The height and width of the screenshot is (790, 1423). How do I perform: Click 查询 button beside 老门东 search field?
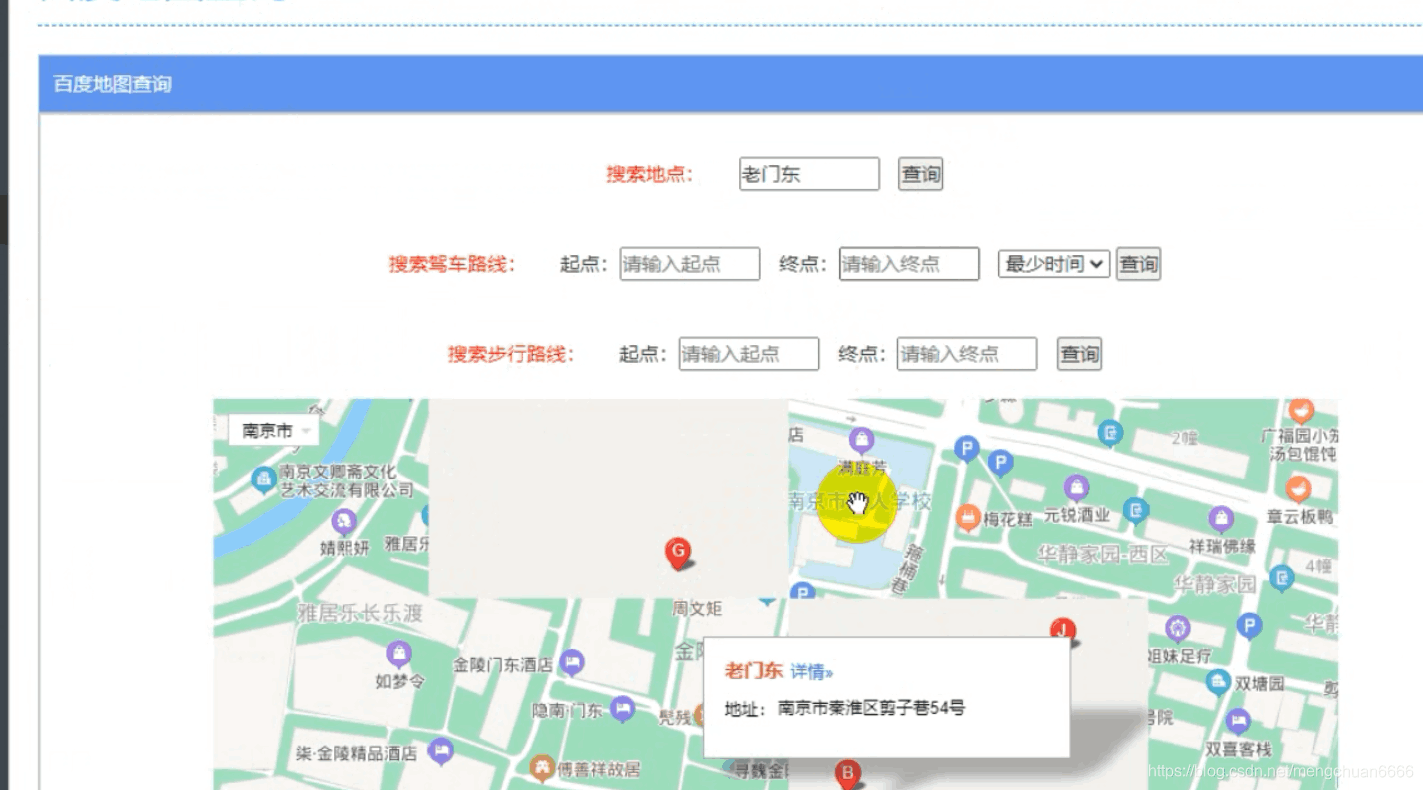coord(920,174)
